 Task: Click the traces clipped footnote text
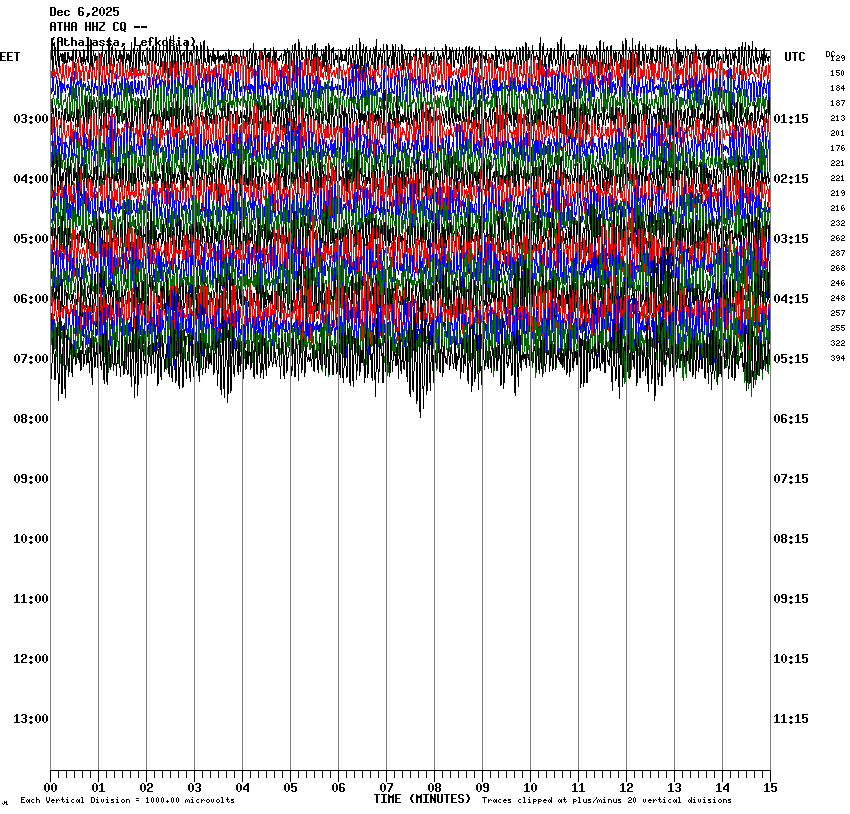point(606,800)
